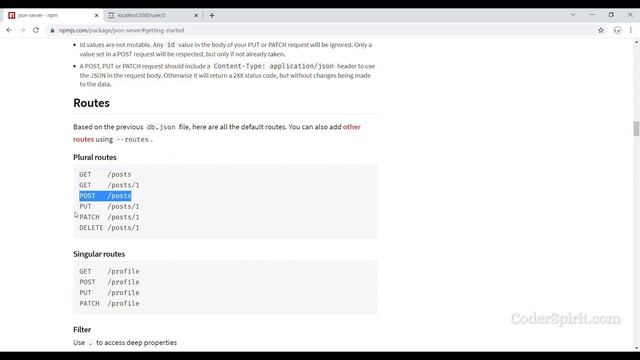Open Chrome's three-dot menu
640x360 pixels.
coord(631,30)
